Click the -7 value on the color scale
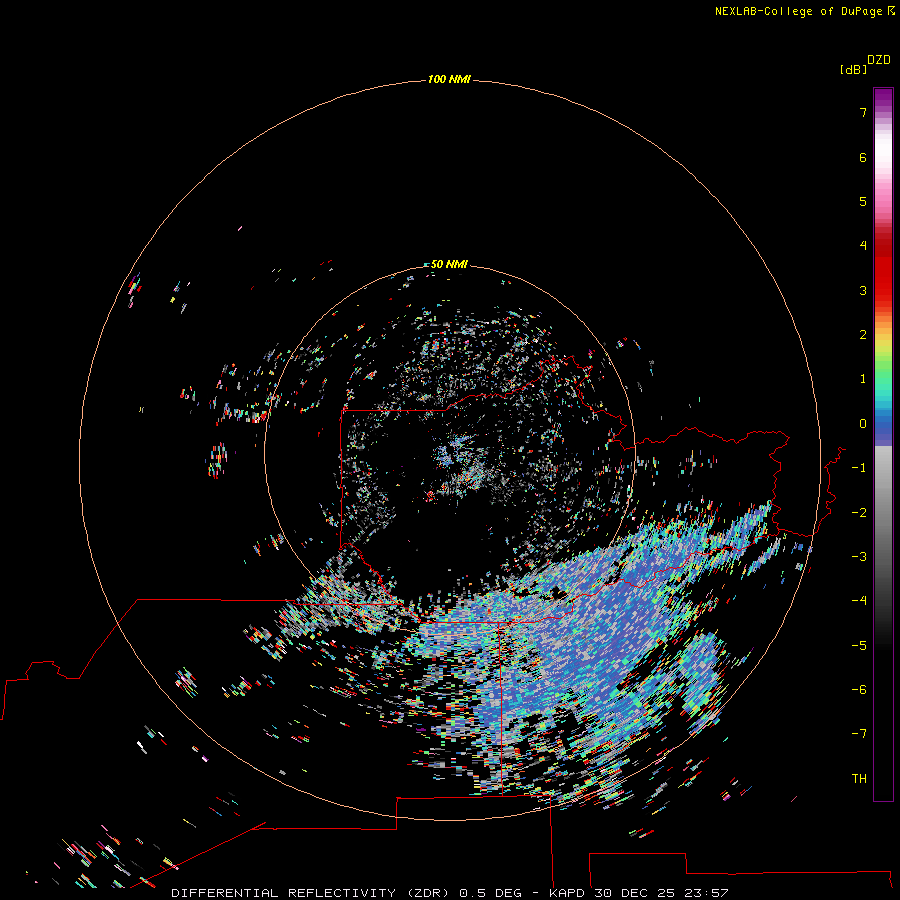This screenshot has width=900, height=900. point(859,734)
